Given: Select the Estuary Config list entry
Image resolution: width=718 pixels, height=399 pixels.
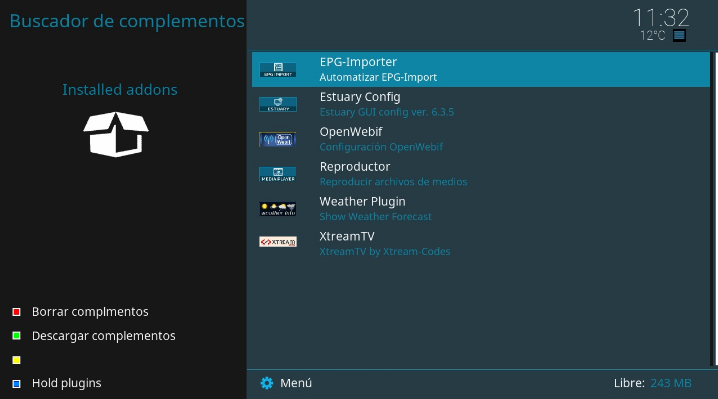Looking at the screenshot, I should point(481,104).
